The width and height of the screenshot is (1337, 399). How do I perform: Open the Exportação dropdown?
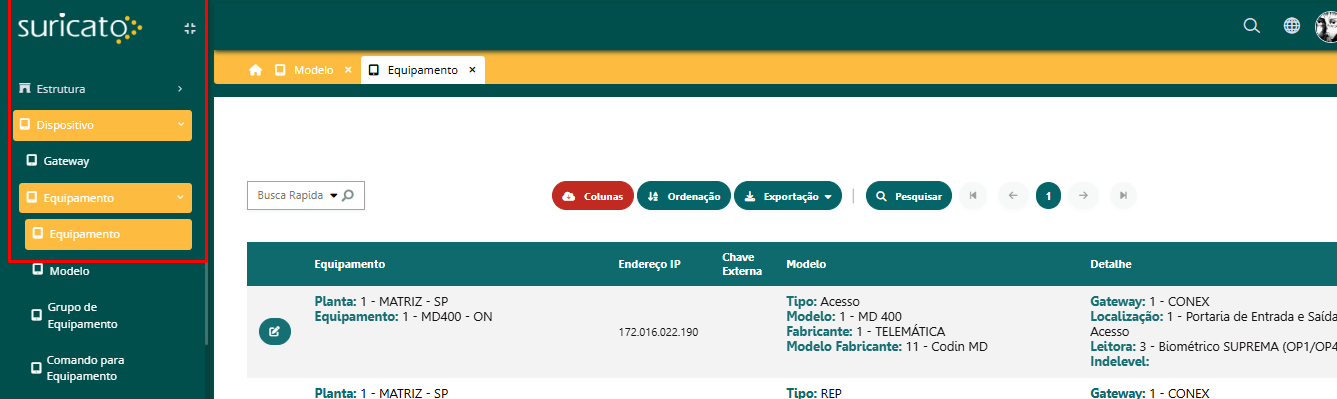pos(788,196)
